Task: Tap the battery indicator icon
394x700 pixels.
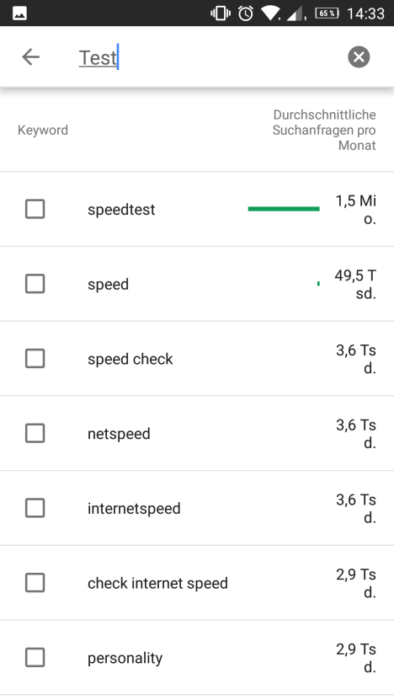Action: click(327, 13)
